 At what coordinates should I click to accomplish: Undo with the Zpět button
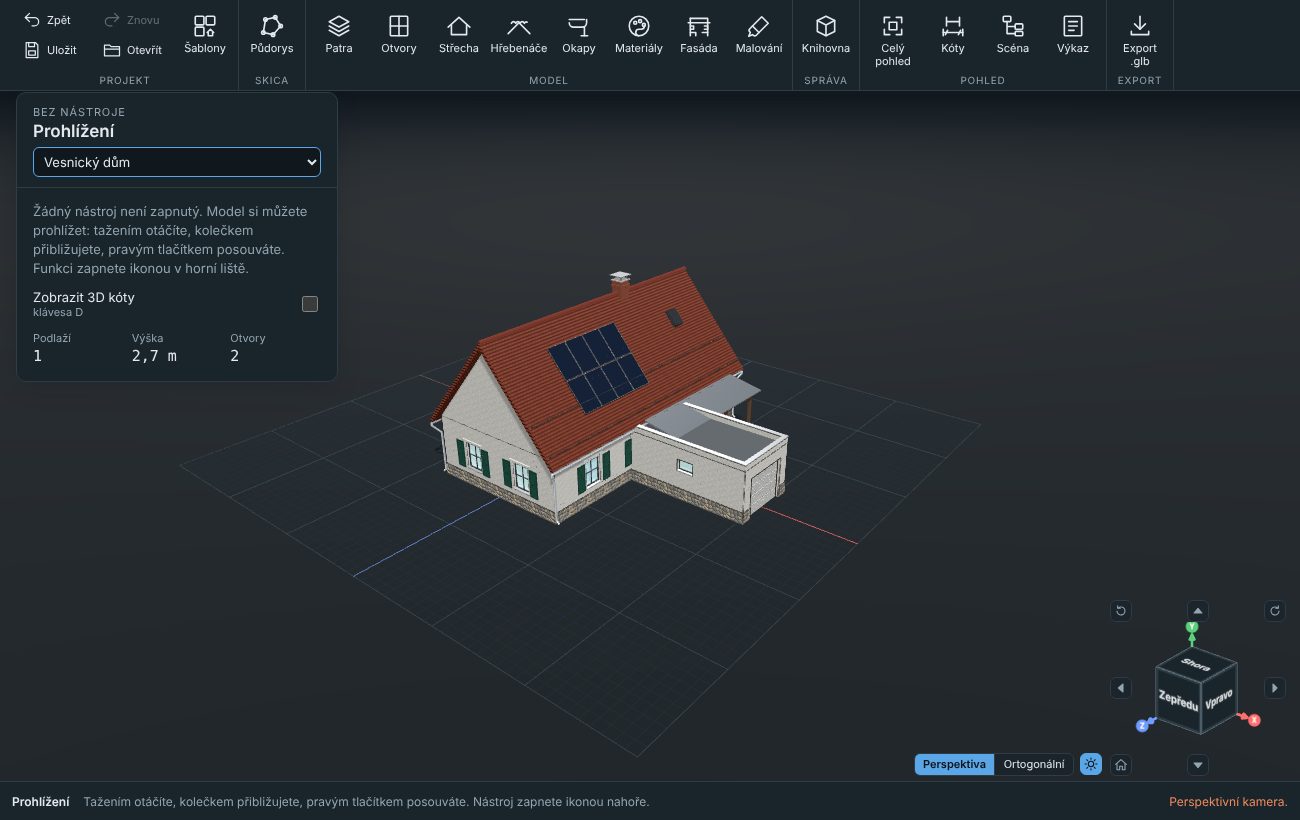coord(47,20)
